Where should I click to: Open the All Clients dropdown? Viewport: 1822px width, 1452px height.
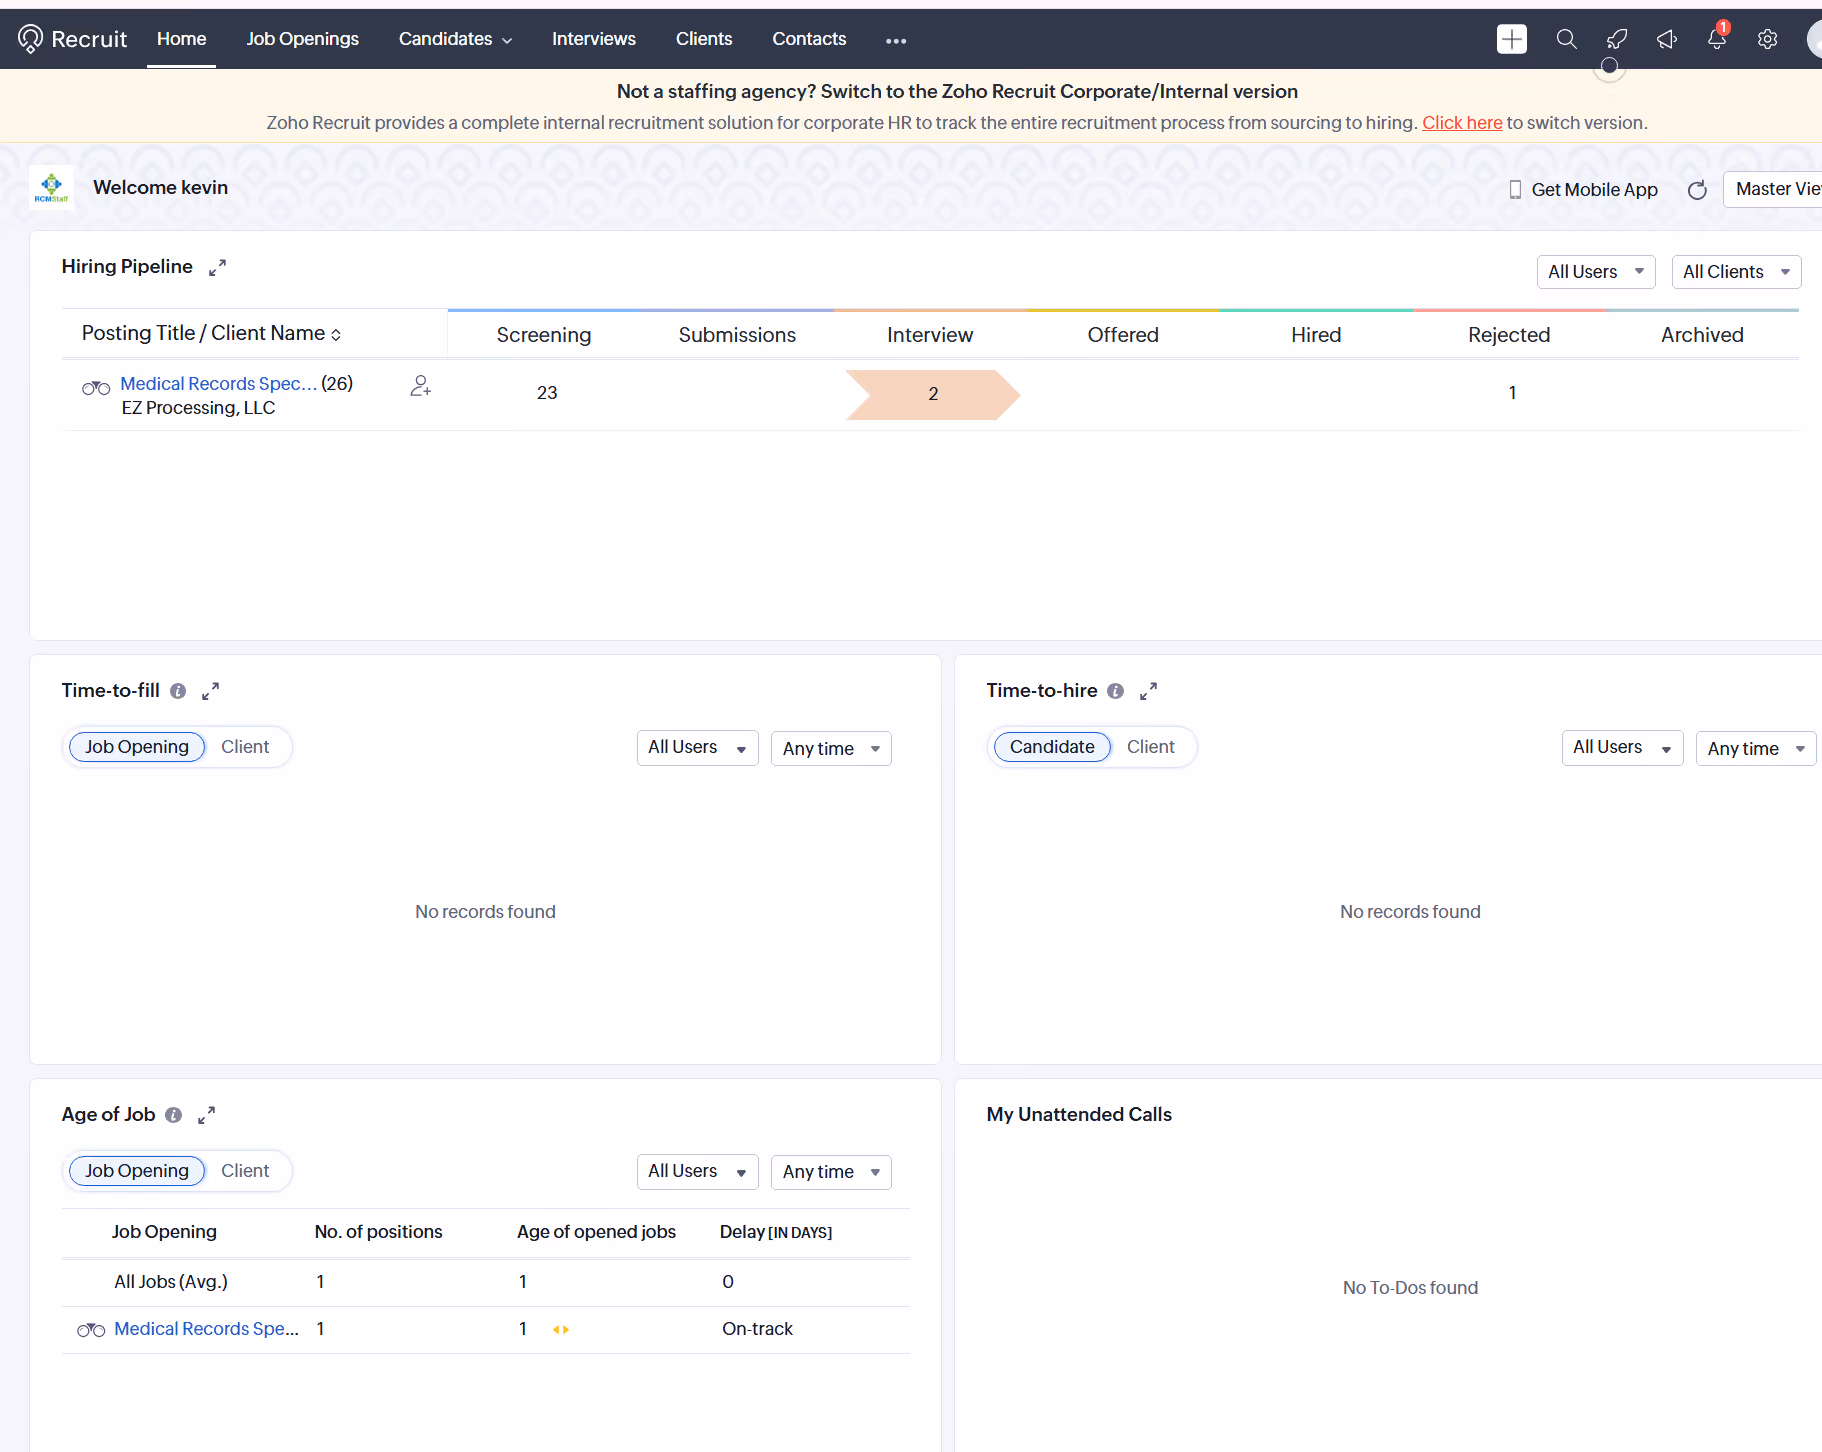[x=1736, y=272]
